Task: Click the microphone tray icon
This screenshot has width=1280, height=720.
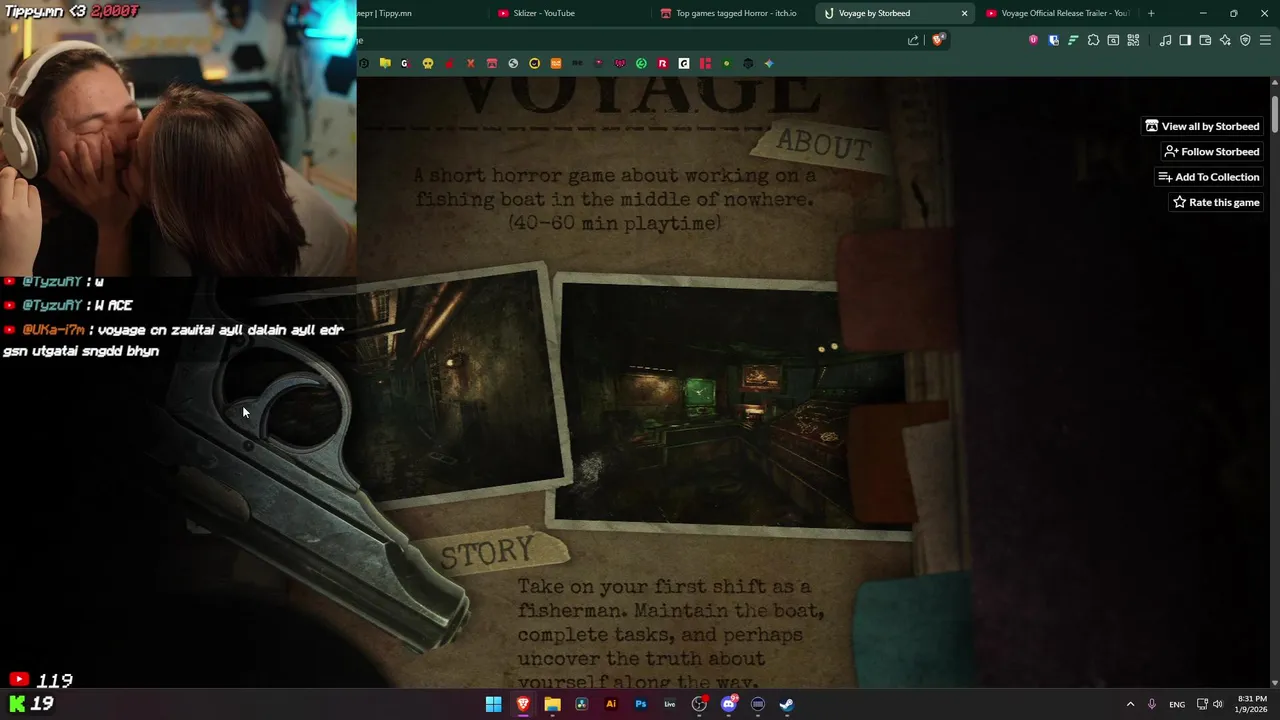Action: tap(1152, 704)
